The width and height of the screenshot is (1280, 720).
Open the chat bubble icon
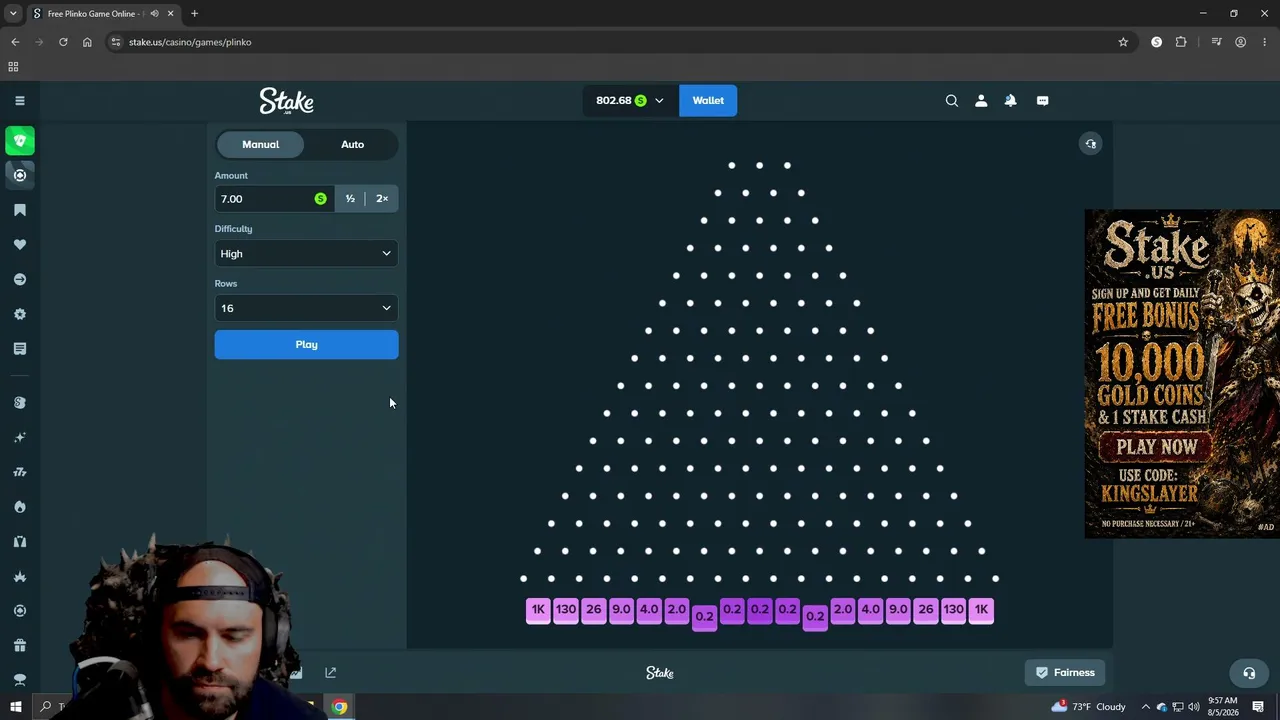coord(1042,100)
